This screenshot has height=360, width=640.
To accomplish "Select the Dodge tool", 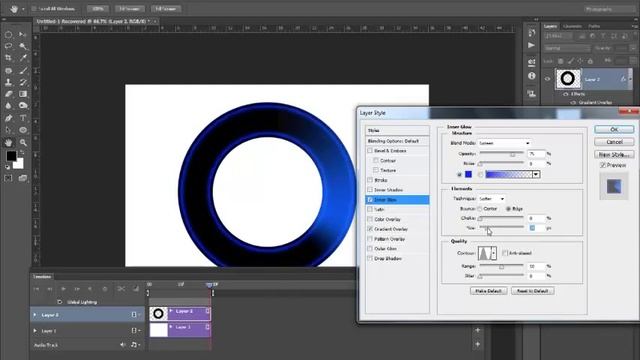I will click(23, 106).
